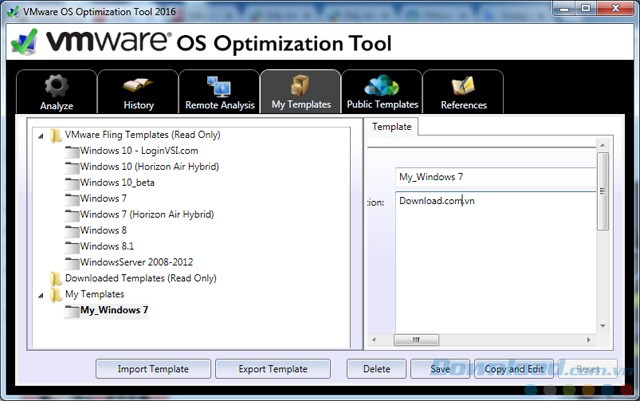Select Windows 10 - LoginVSI.com template
The width and height of the screenshot is (640, 401).
point(138,150)
